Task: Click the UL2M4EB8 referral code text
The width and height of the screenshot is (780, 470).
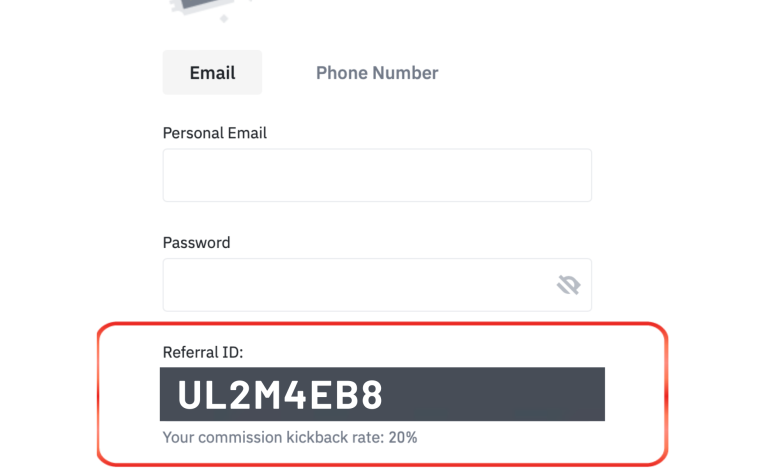Action: (280, 395)
